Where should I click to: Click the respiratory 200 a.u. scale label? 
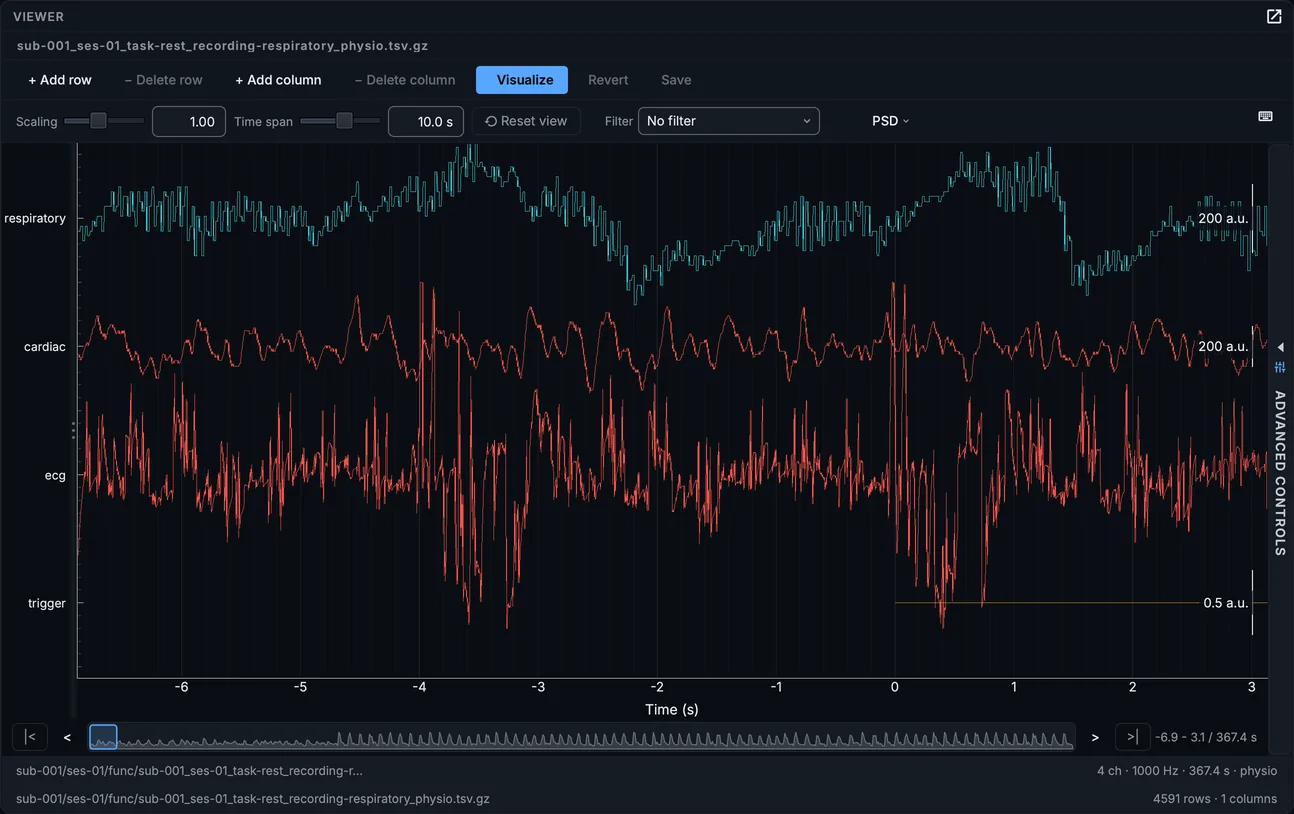1223,218
